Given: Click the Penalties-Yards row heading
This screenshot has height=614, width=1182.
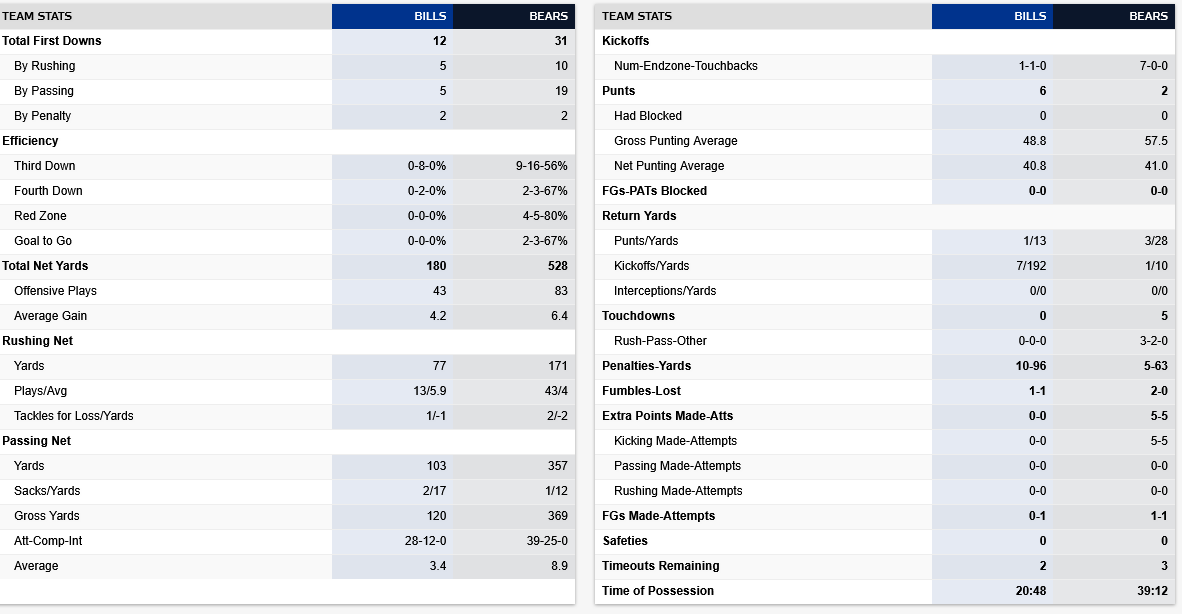Looking at the screenshot, I should 646,366.
